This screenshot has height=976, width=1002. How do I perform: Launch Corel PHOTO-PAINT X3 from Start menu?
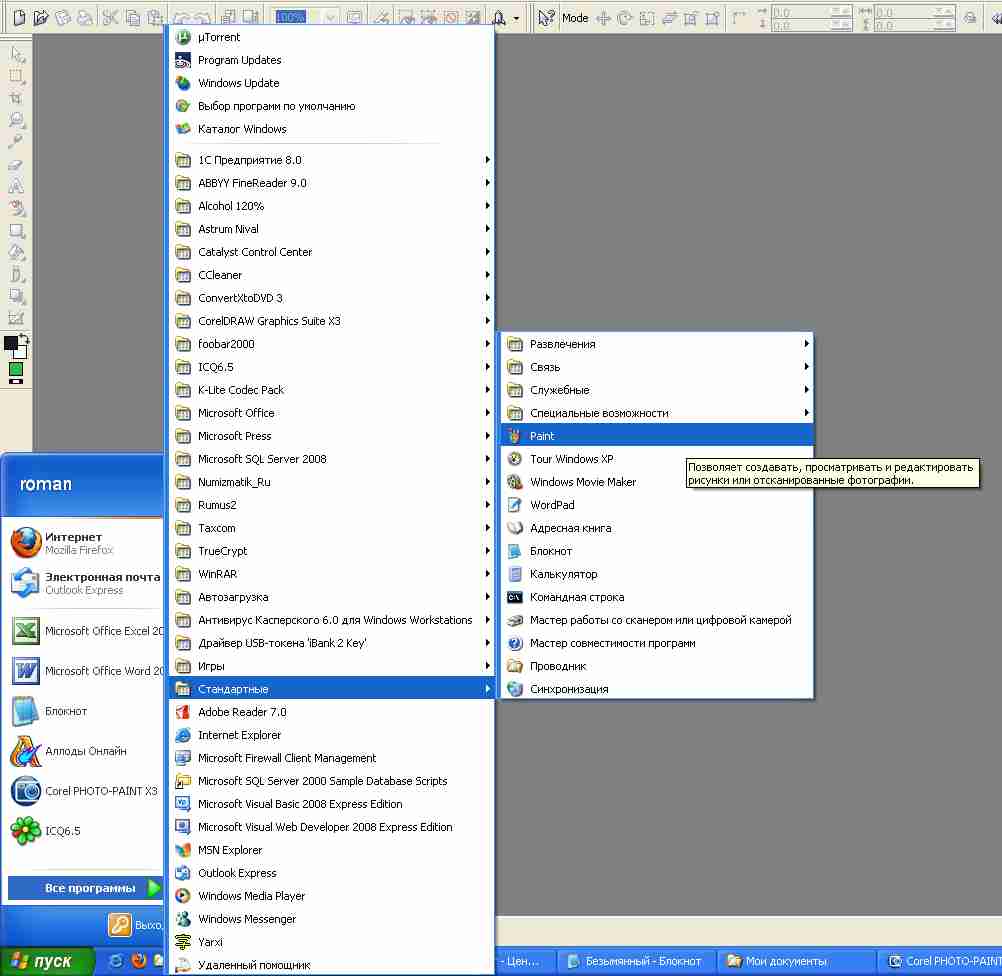86,791
